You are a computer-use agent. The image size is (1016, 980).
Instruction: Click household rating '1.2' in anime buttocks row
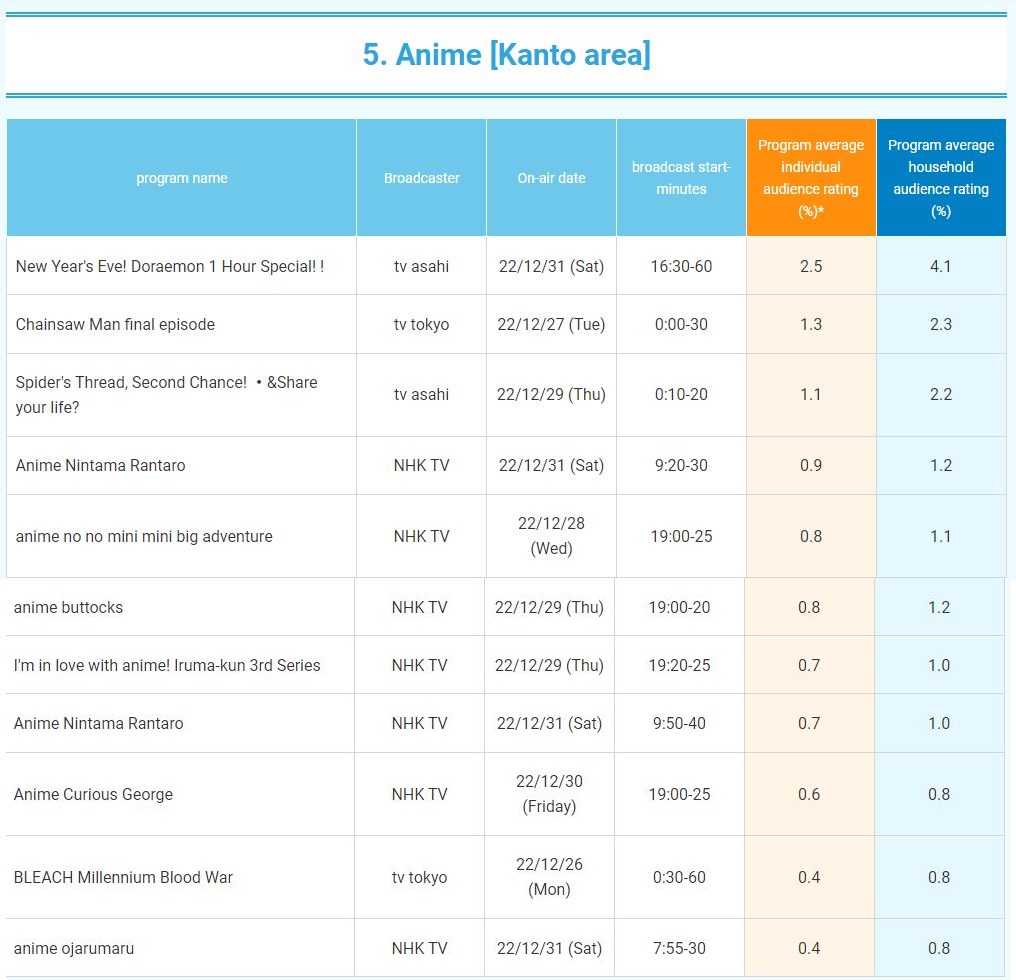939,607
